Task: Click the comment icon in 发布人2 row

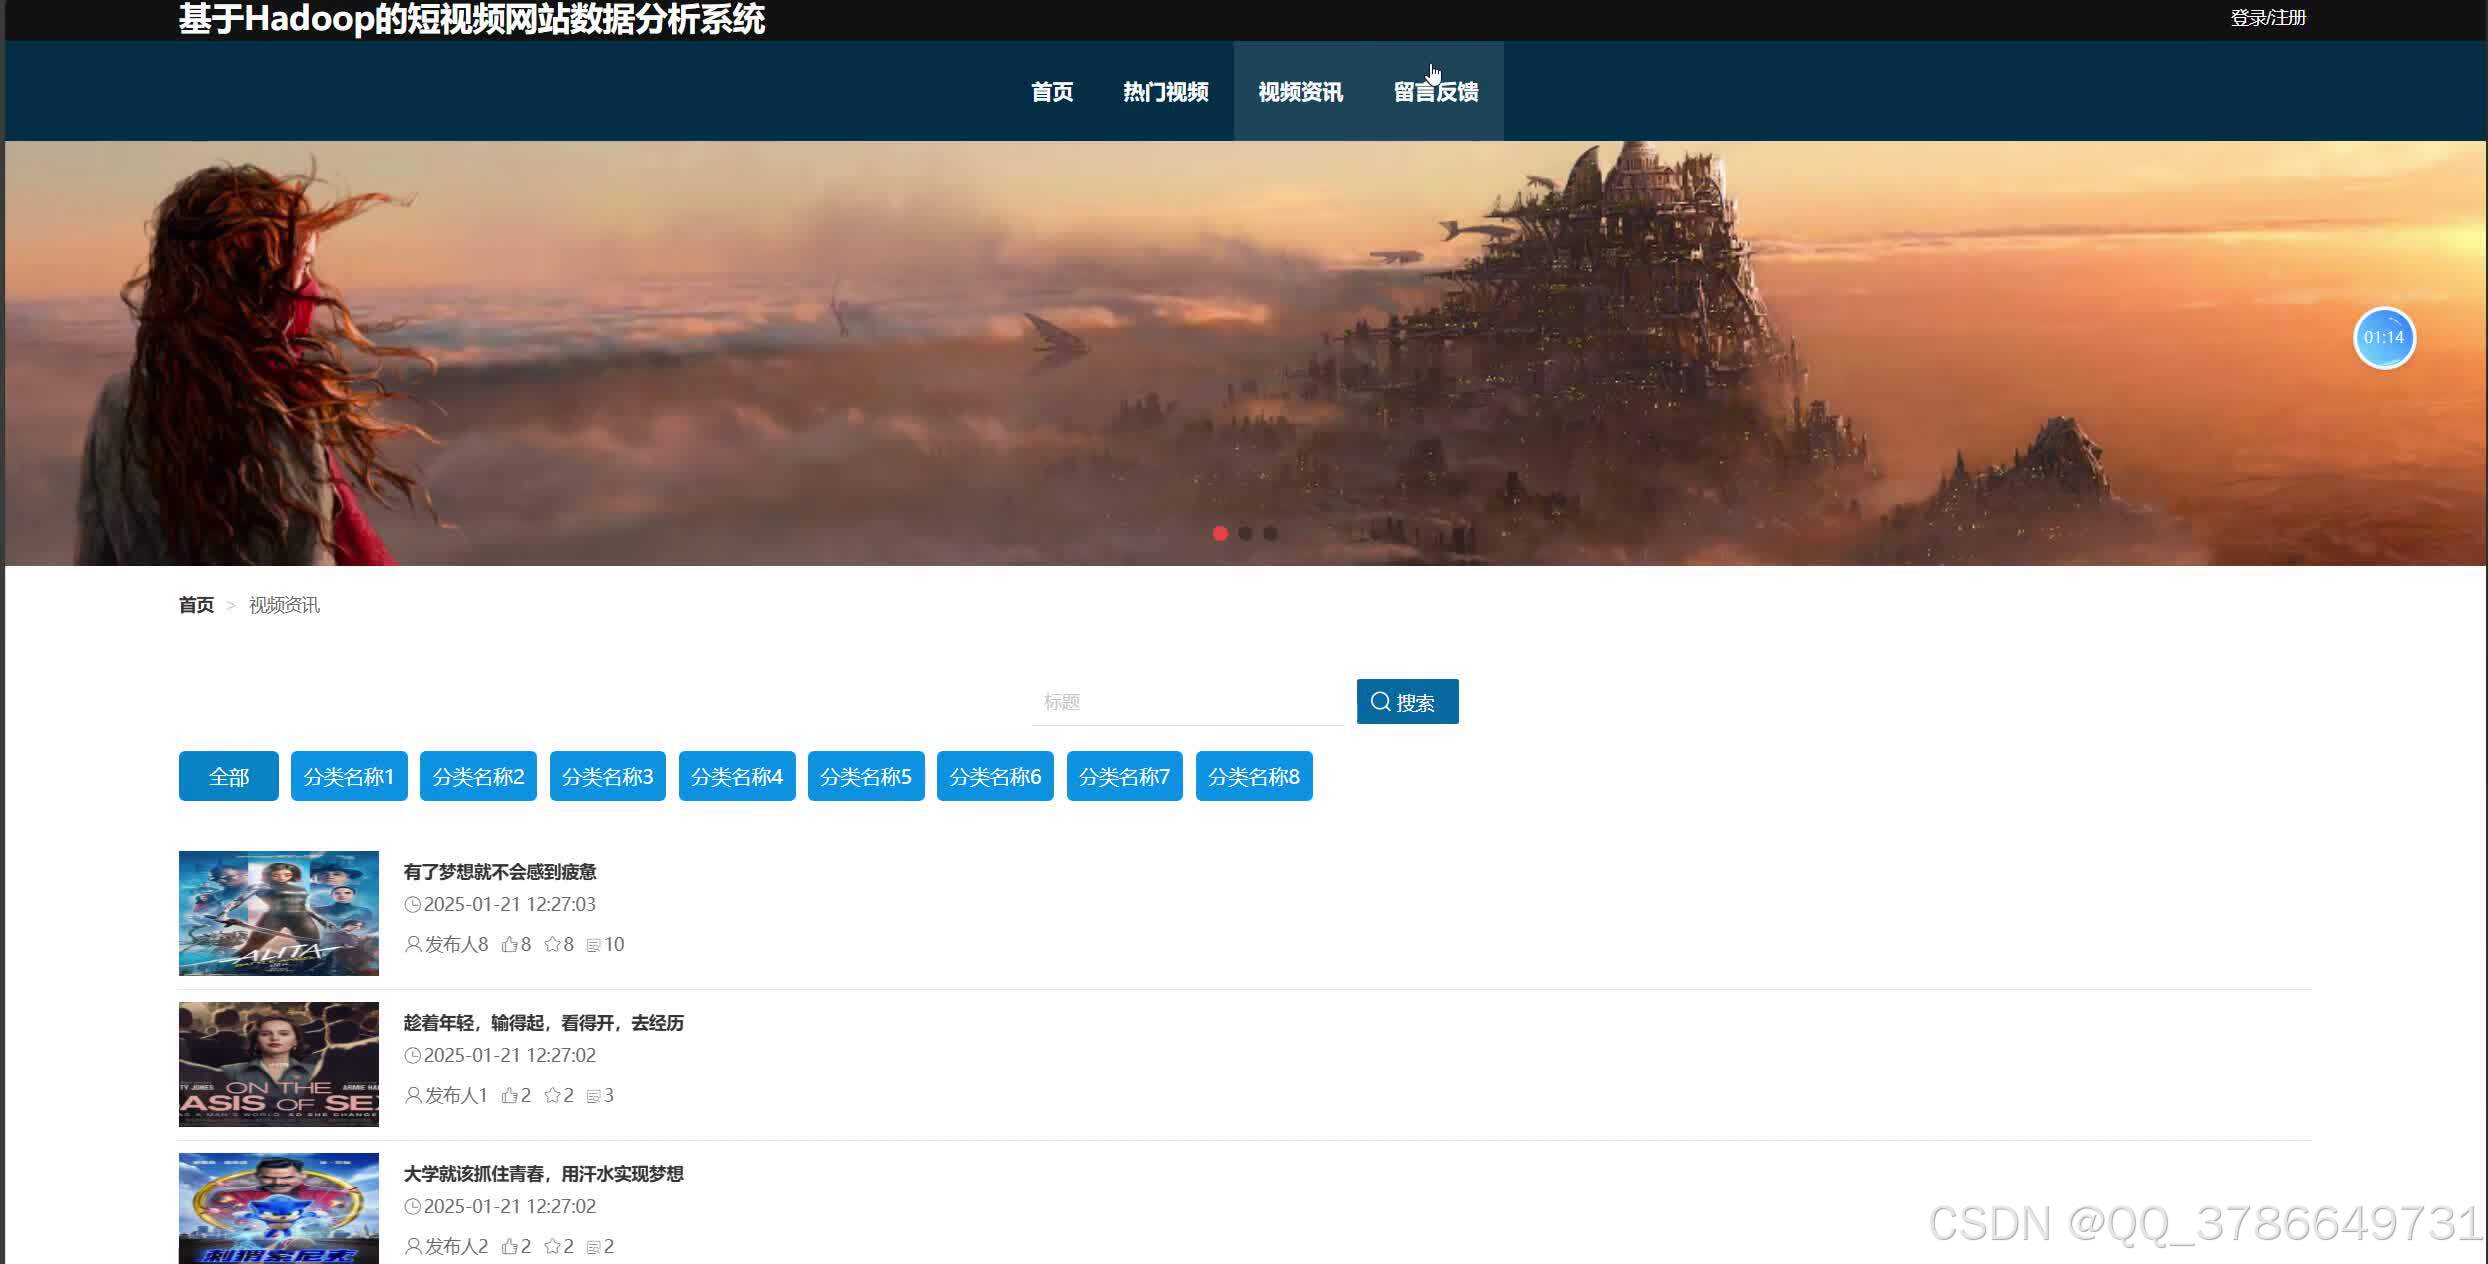Action: (x=594, y=1247)
